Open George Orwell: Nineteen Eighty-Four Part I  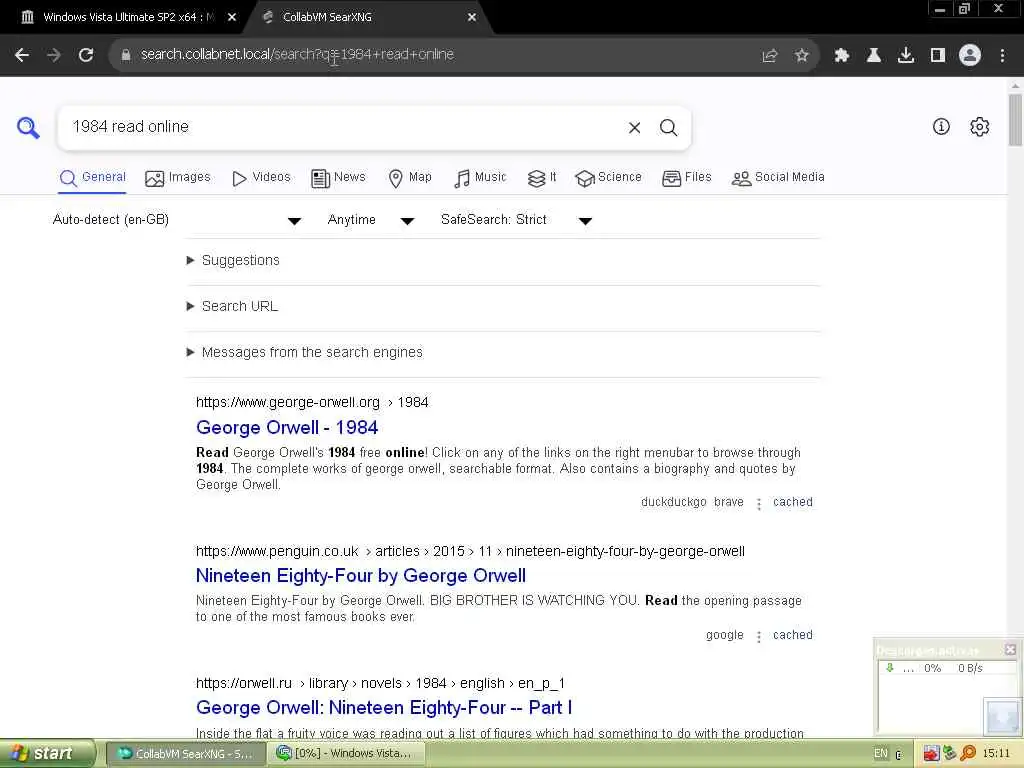(x=384, y=708)
